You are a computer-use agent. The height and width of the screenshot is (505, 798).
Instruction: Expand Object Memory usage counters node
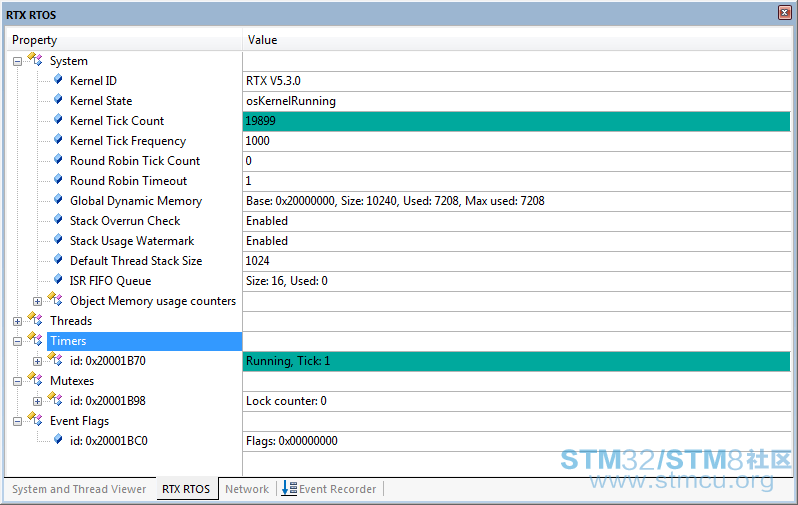tap(37, 301)
